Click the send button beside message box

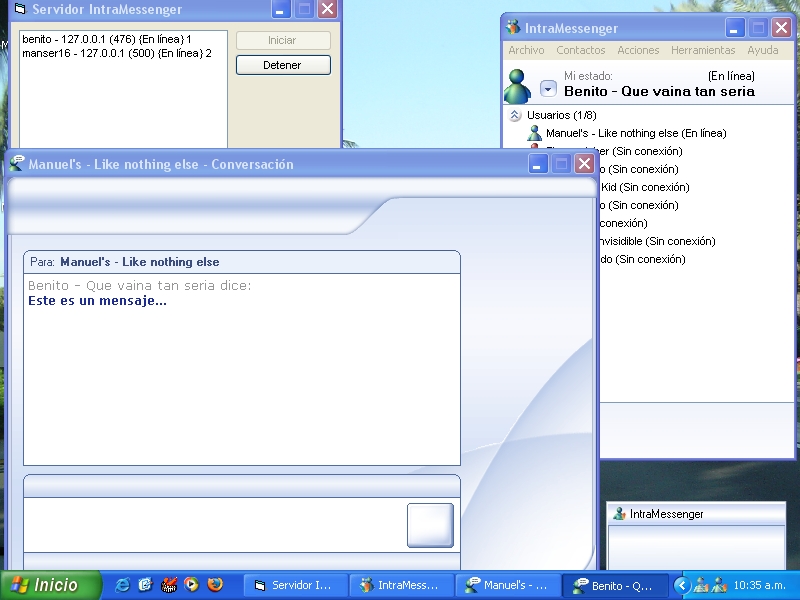430,525
